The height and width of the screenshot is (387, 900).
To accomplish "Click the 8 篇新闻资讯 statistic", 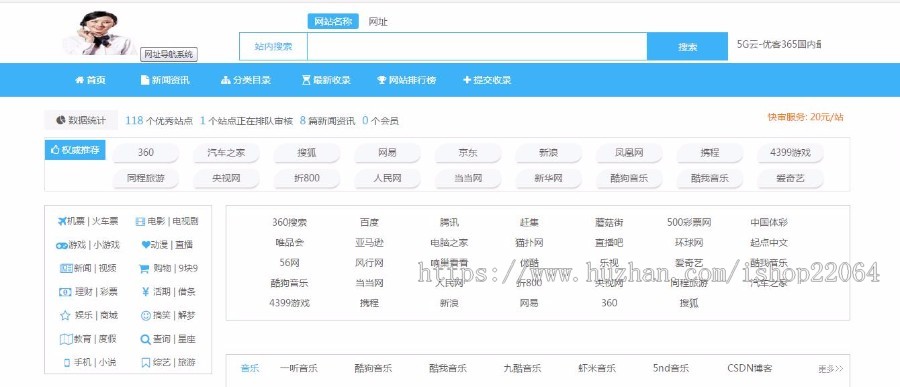I will (327, 121).
